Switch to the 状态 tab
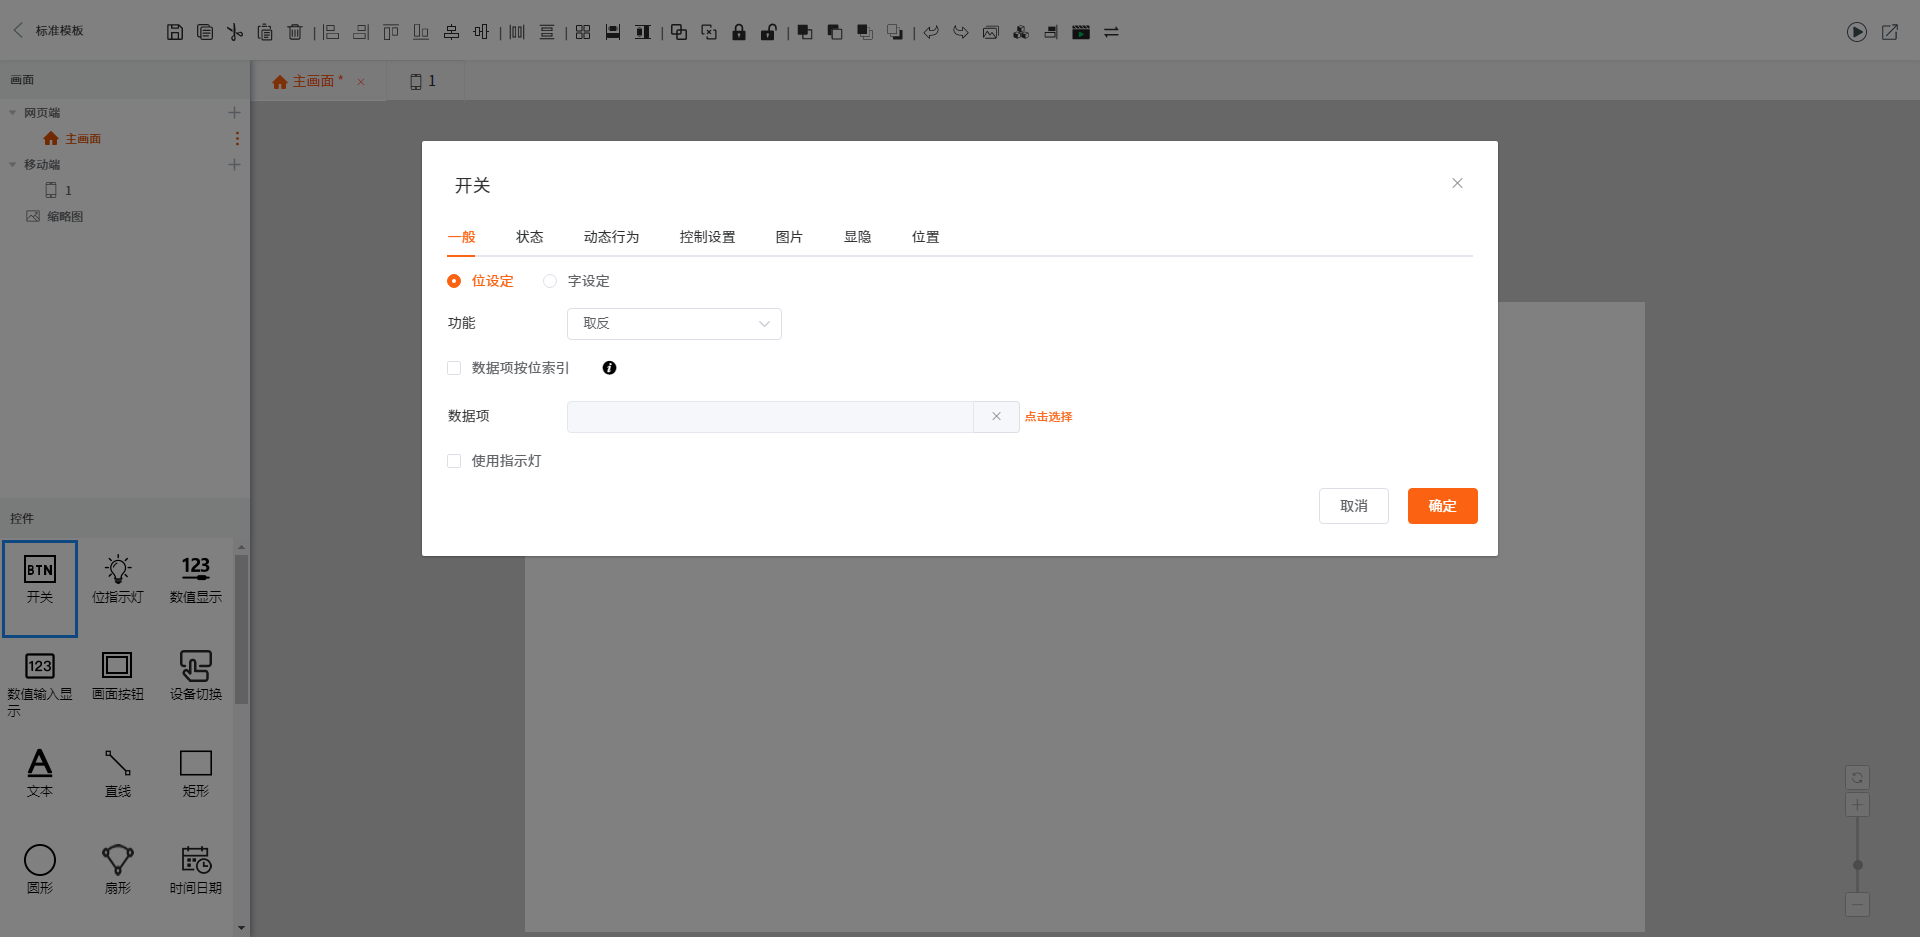The image size is (1920, 937). 529,237
